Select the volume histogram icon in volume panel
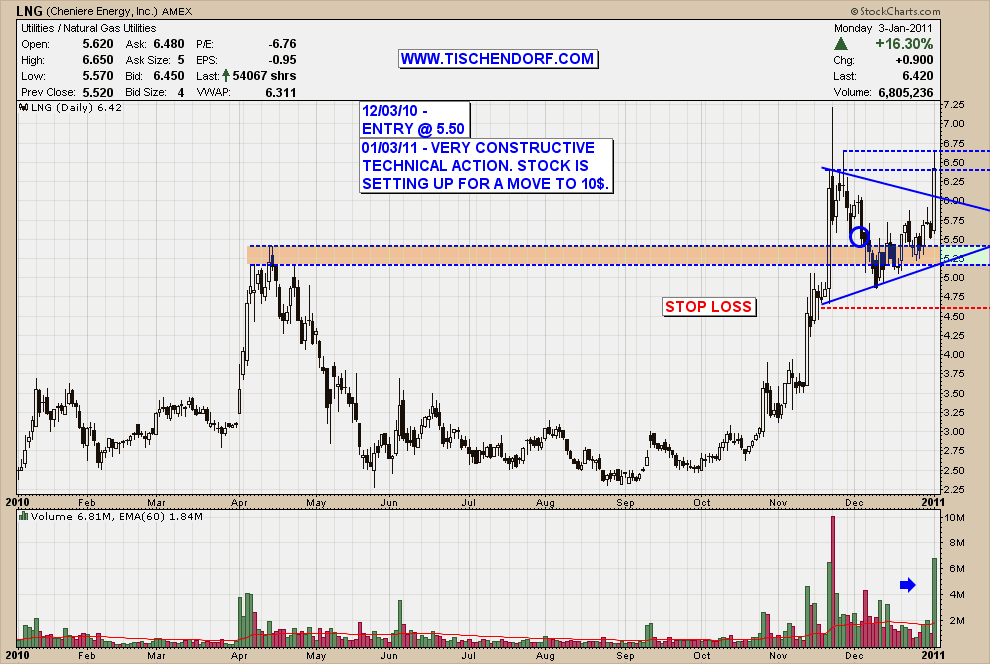The image size is (990, 664). click(23, 517)
